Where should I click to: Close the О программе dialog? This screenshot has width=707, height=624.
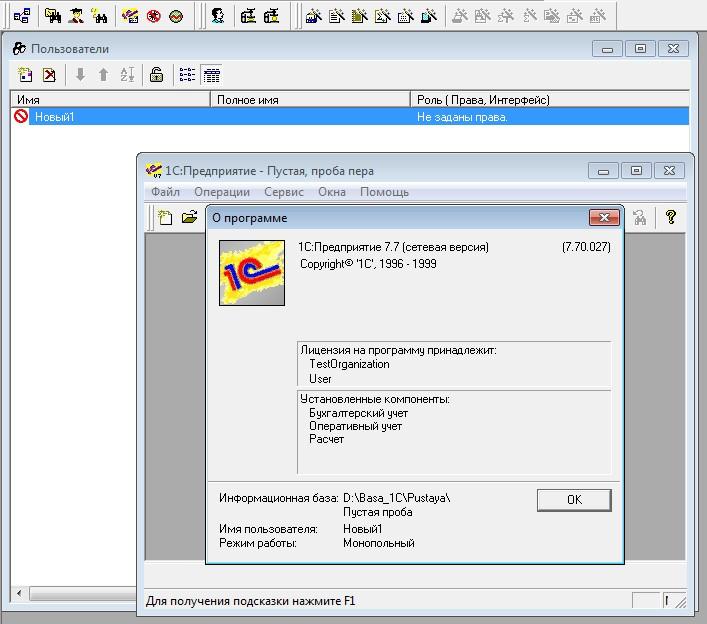[x=603, y=218]
